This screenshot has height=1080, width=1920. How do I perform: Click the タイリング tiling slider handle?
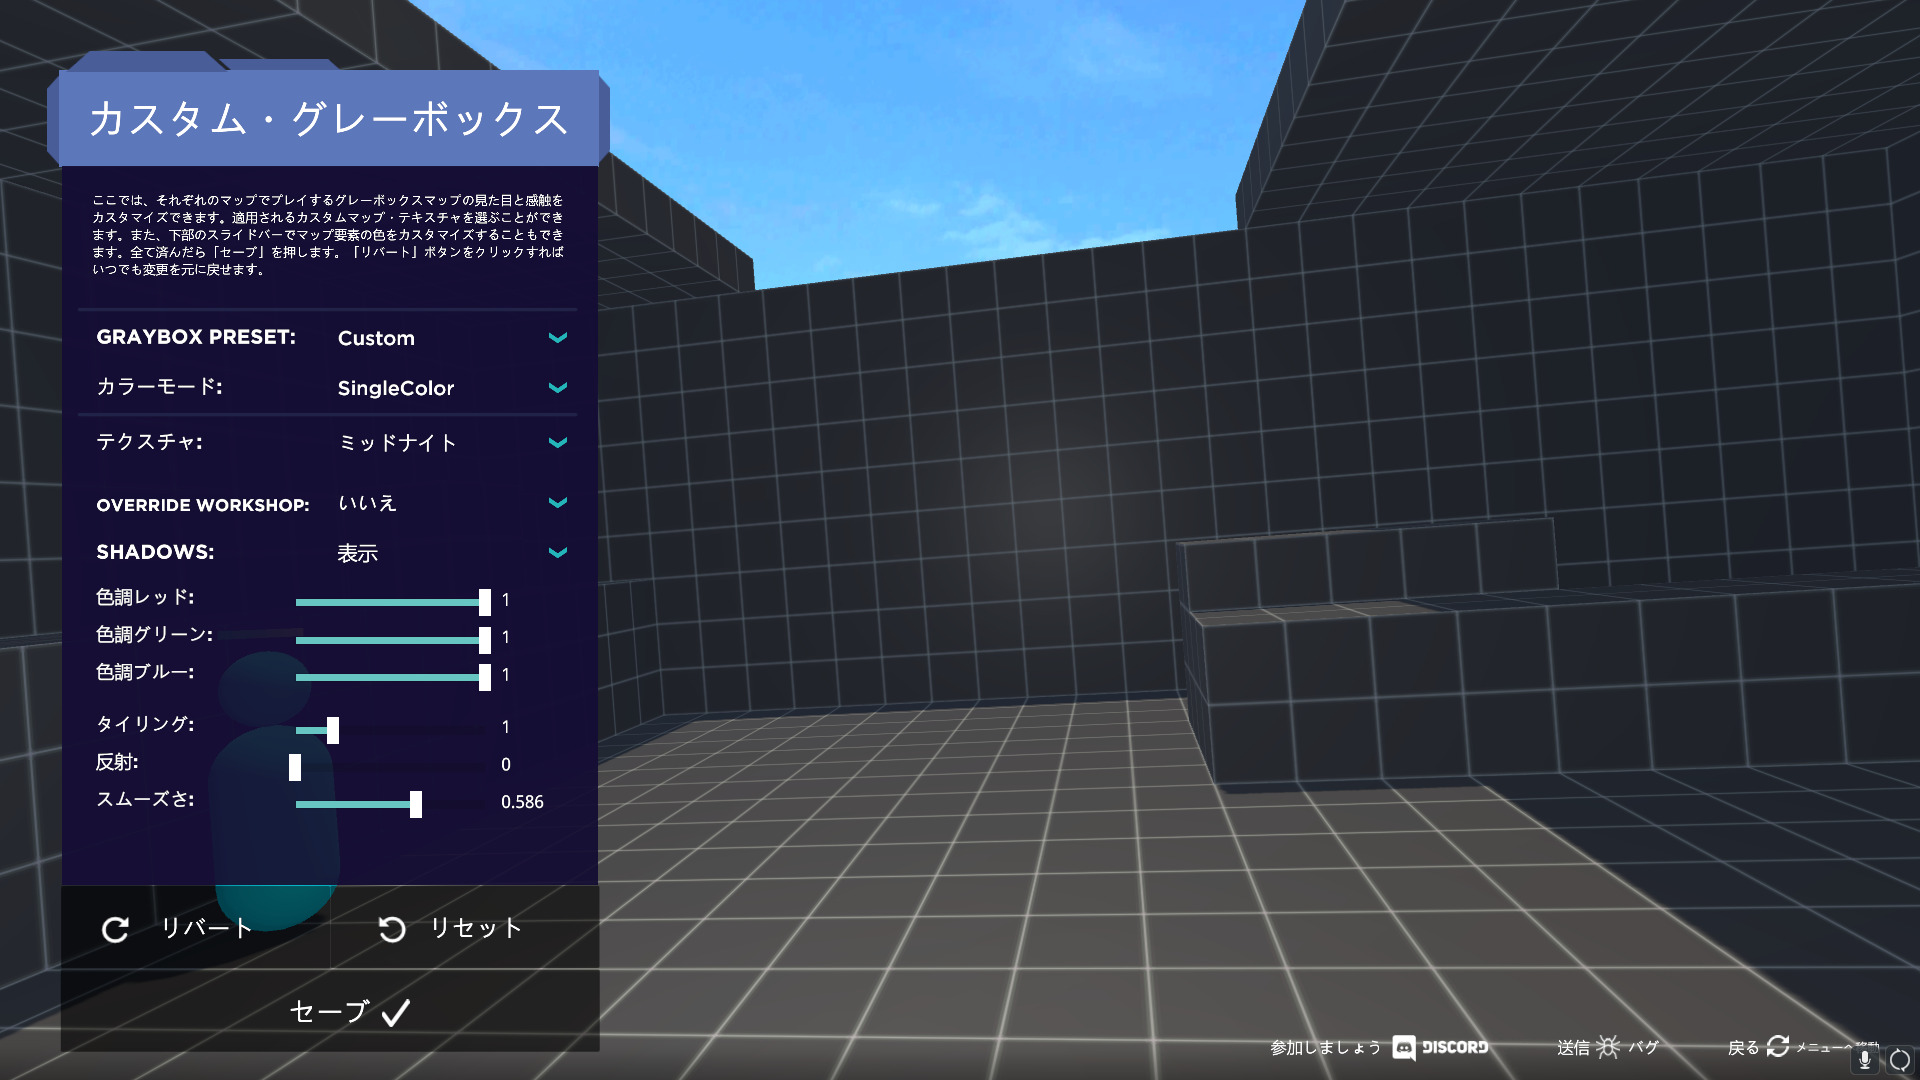click(x=333, y=730)
